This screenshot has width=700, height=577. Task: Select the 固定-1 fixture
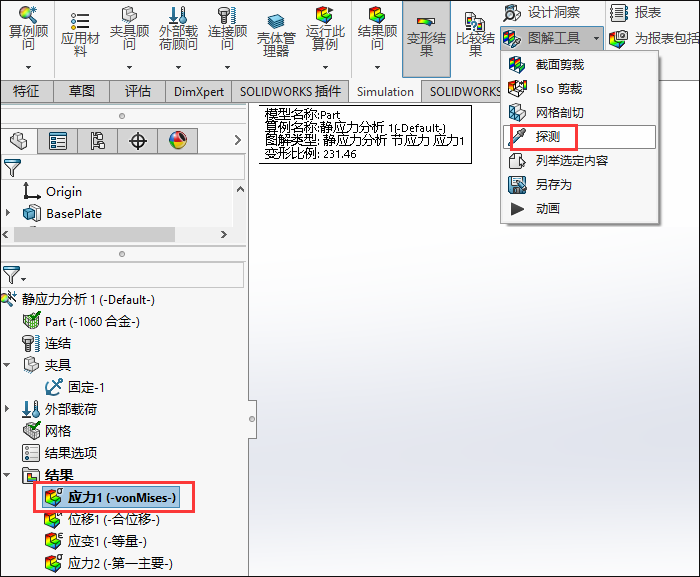pyautogui.click(x=86, y=387)
